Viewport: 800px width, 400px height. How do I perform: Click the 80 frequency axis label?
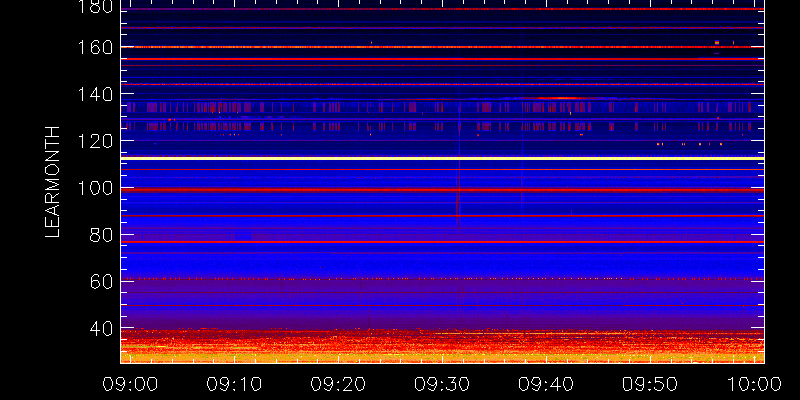coord(102,235)
